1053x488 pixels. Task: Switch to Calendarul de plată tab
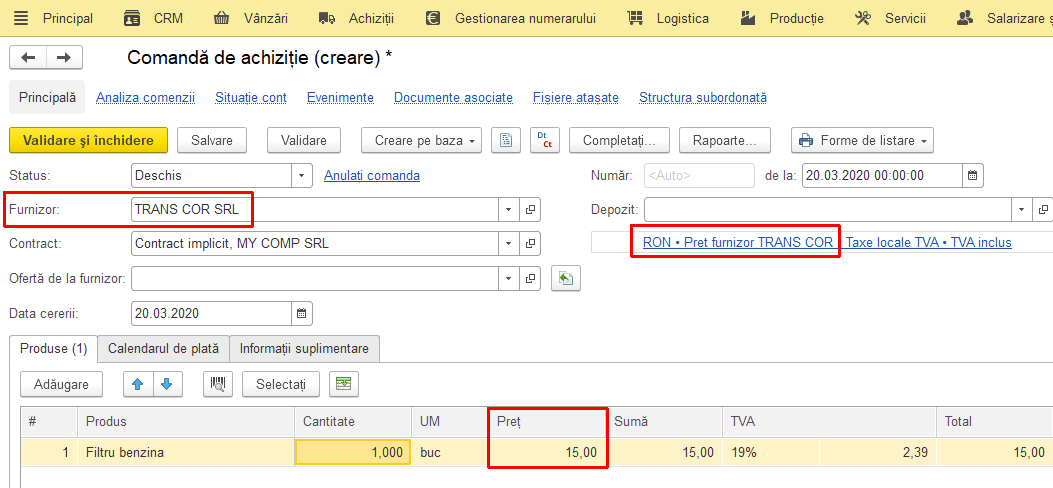pos(164,349)
